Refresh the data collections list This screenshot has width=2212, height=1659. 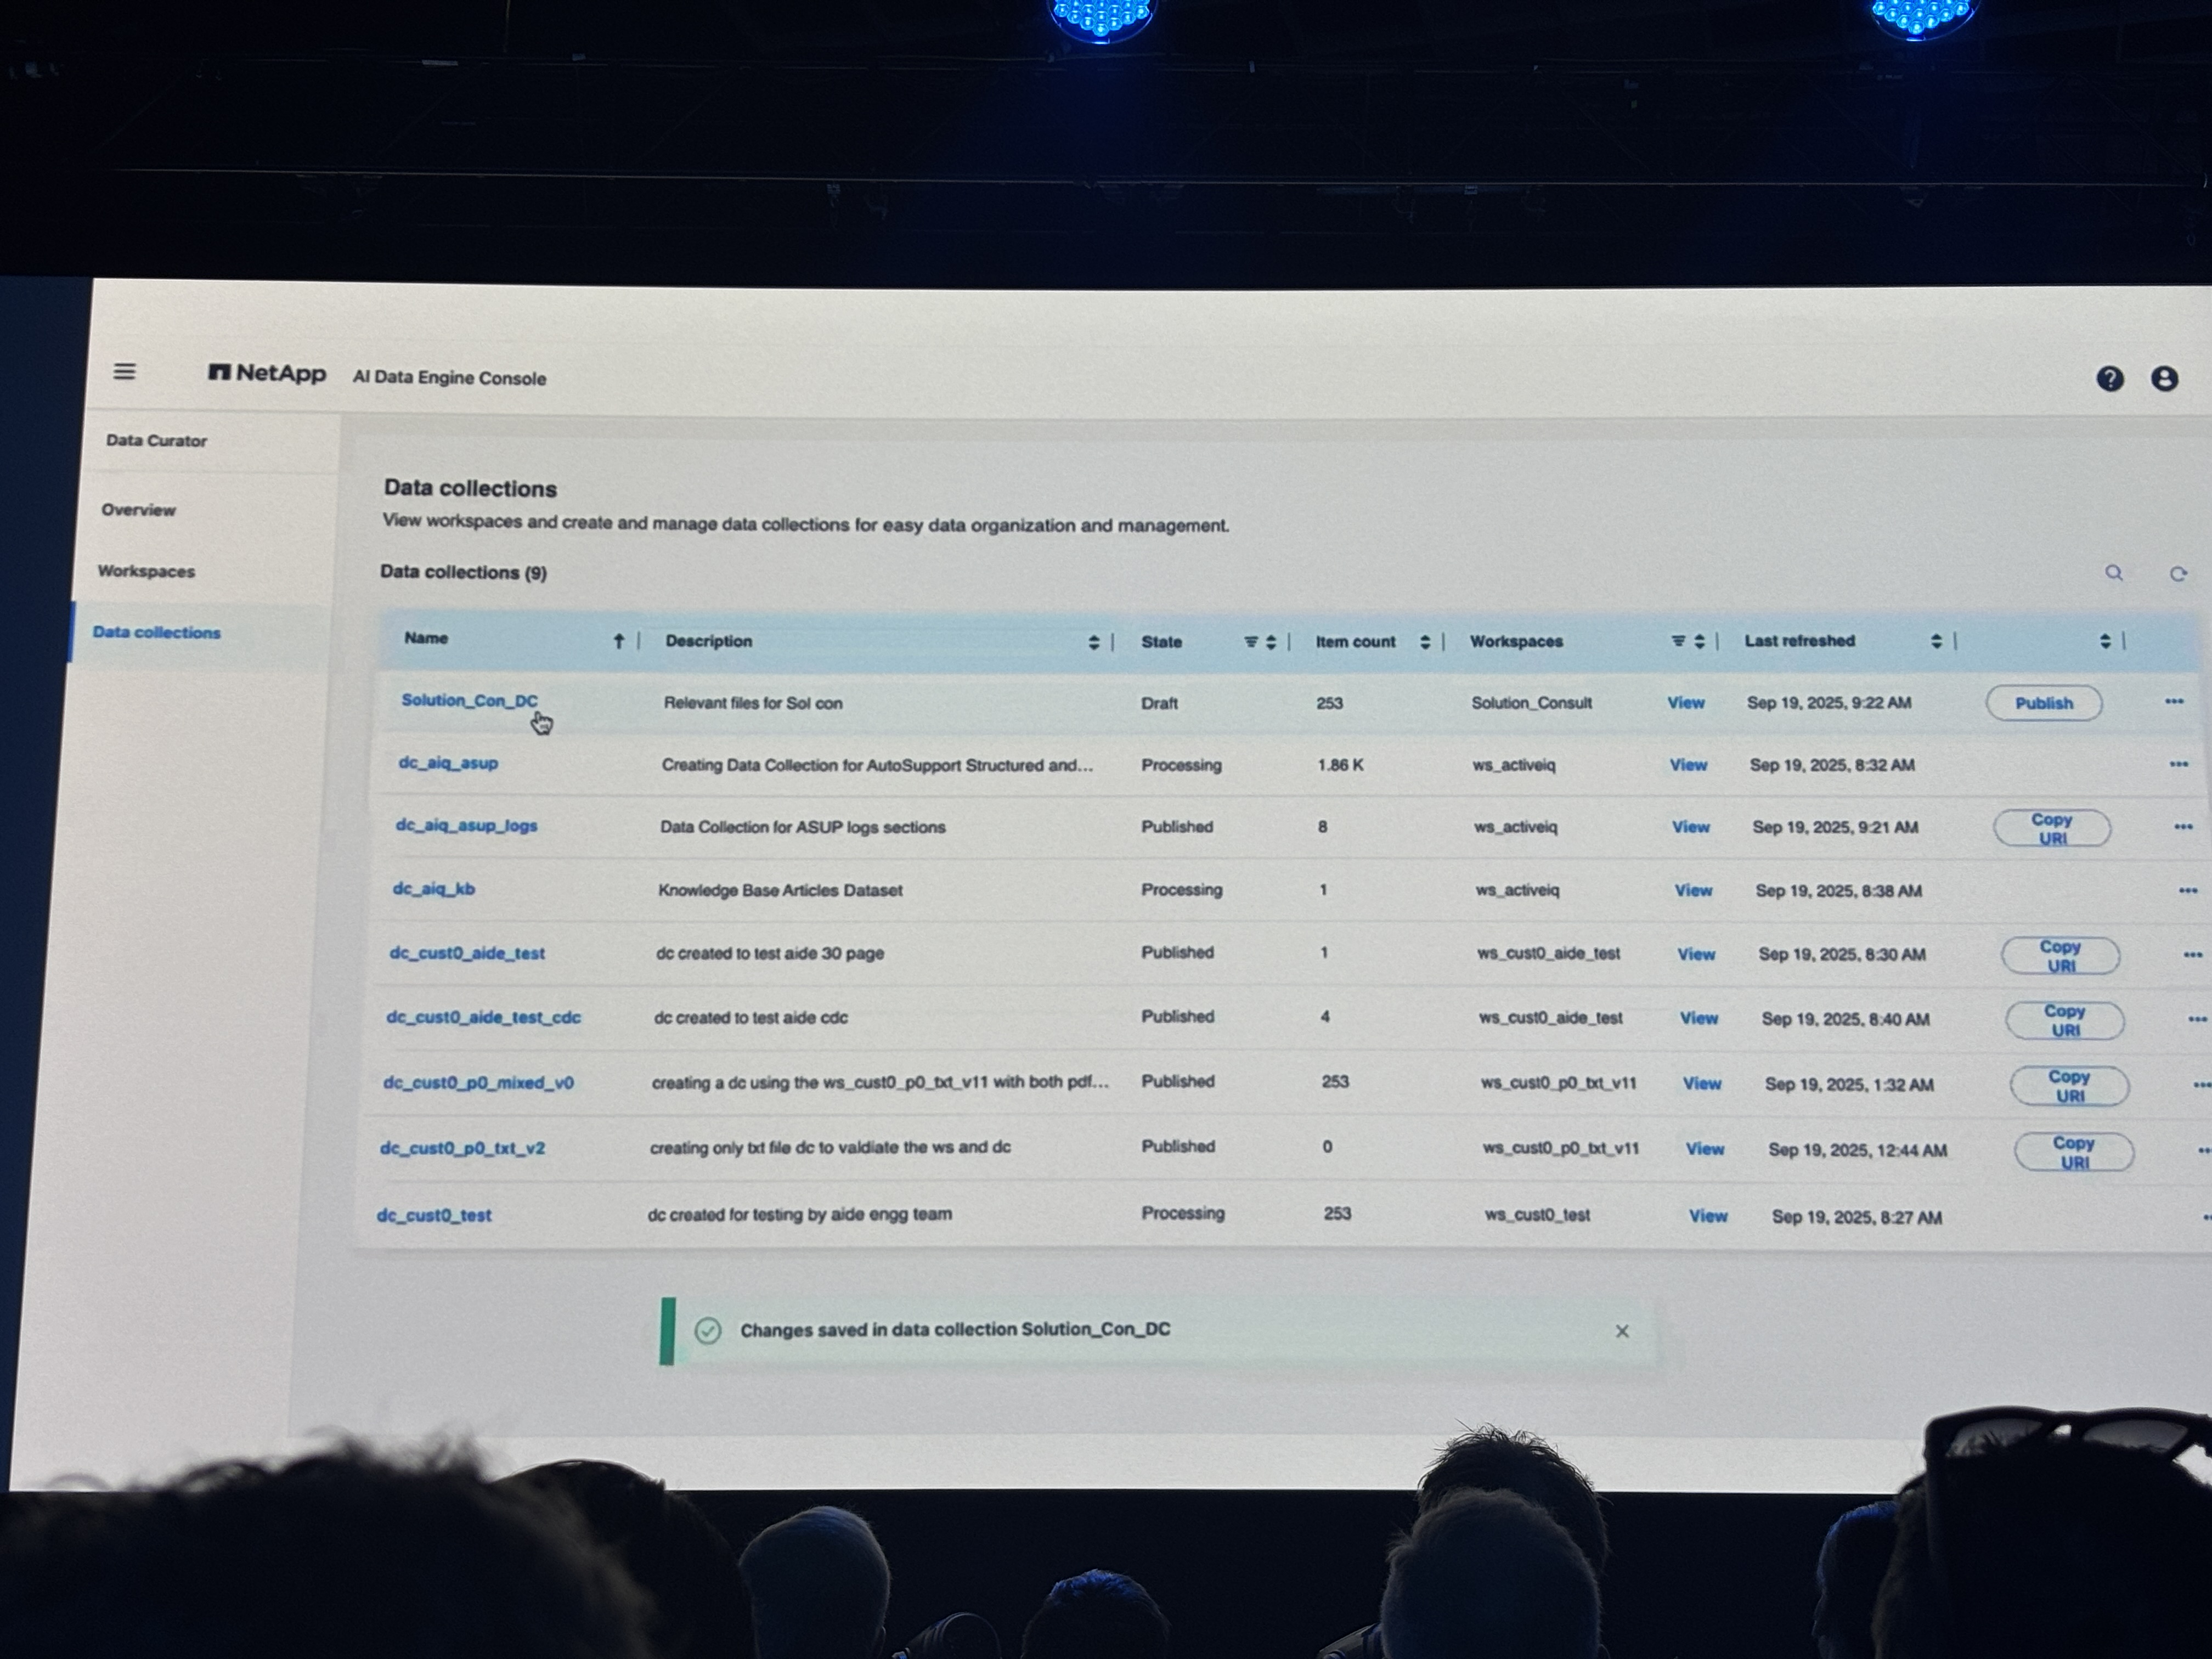[x=2177, y=574]
